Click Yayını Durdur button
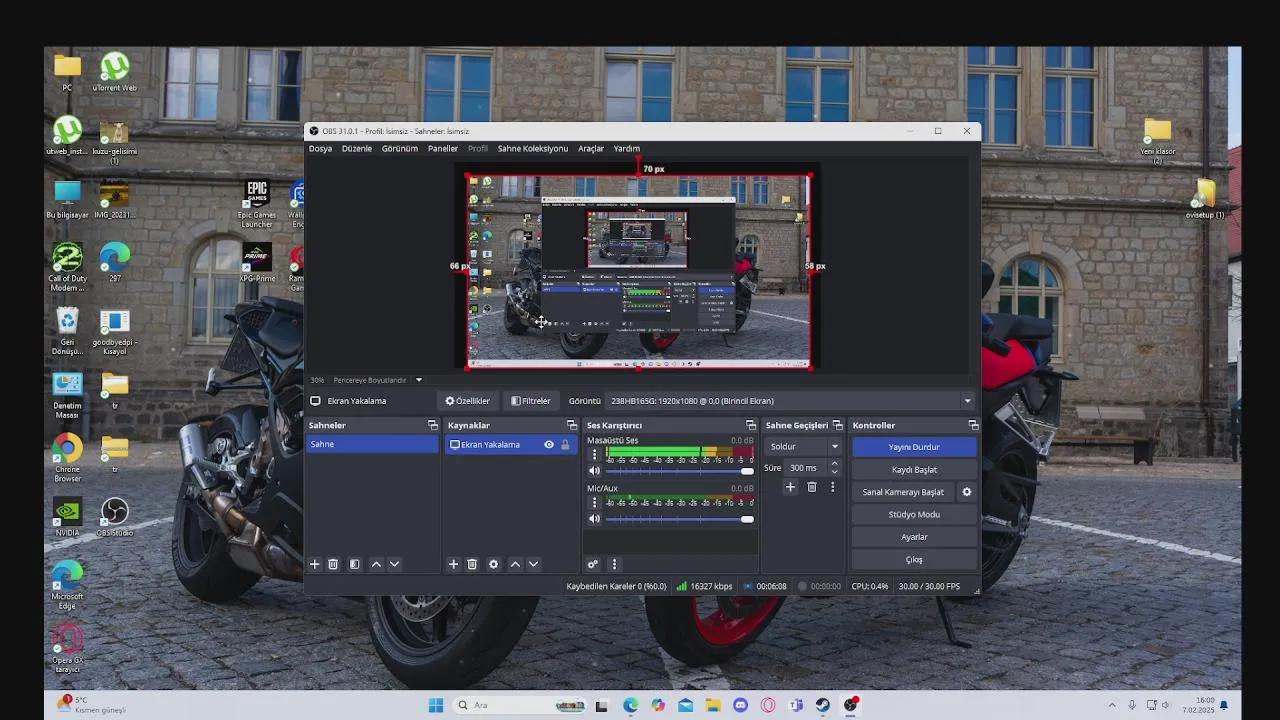 point(914,447)
